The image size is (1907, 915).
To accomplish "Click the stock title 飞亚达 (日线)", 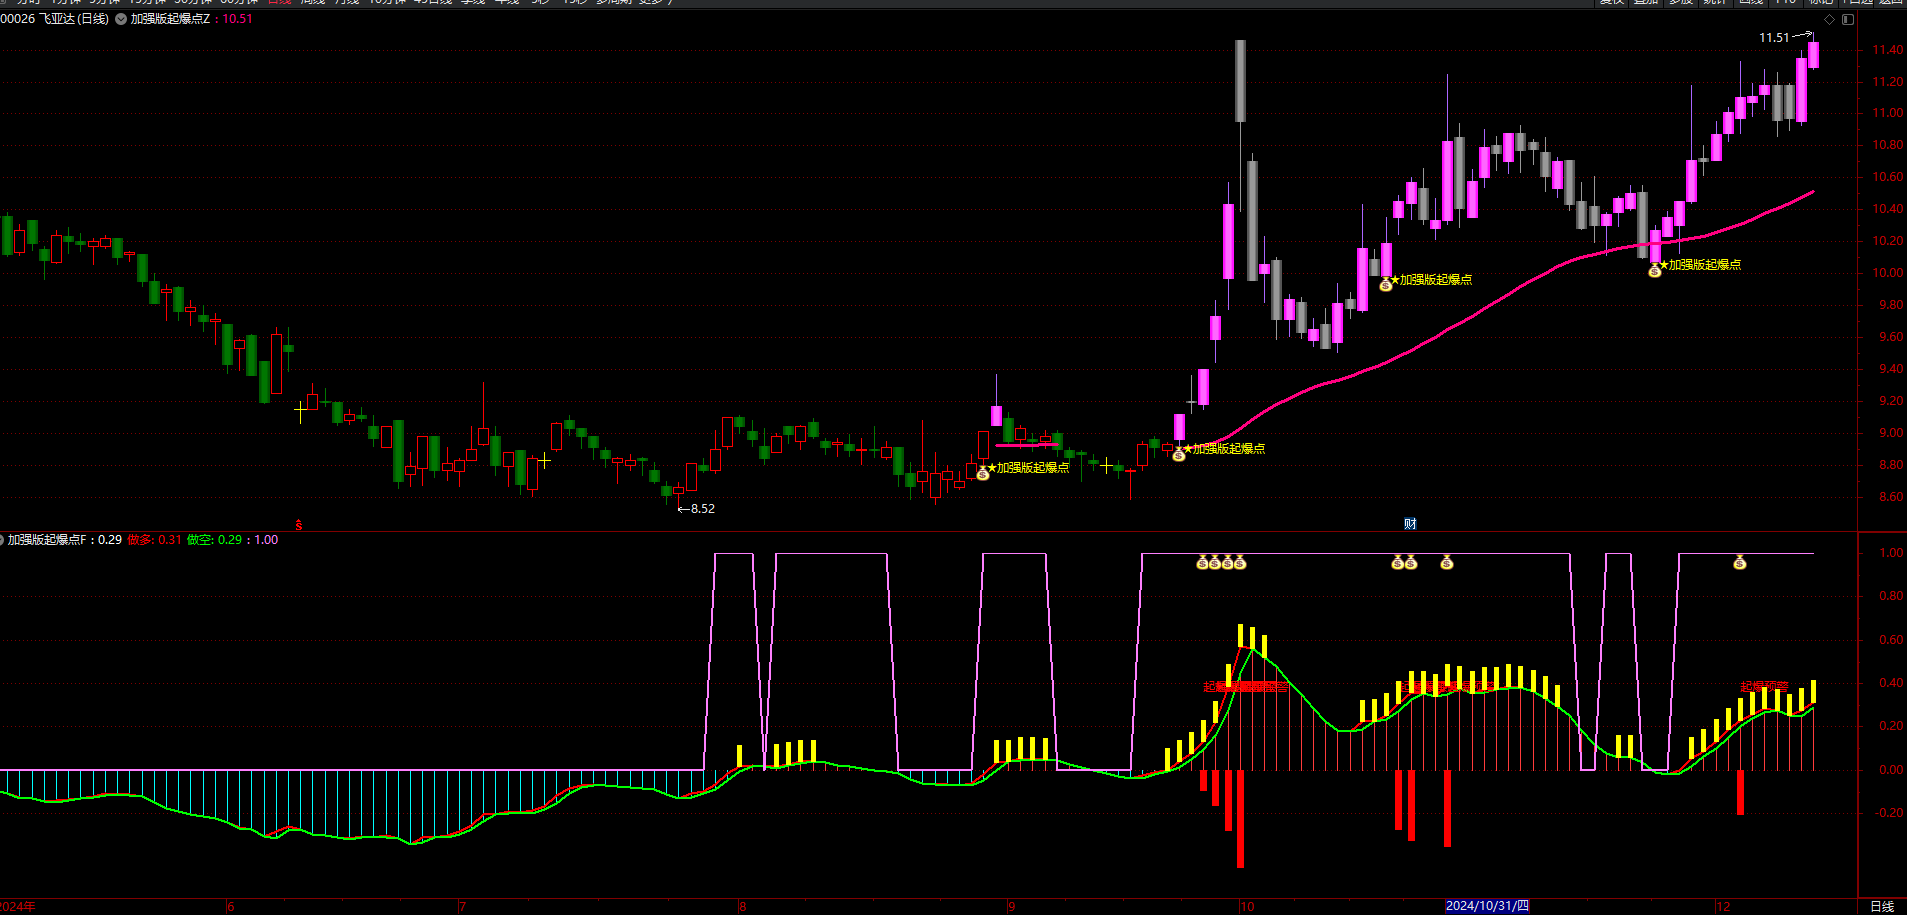I will pos(74,19).
